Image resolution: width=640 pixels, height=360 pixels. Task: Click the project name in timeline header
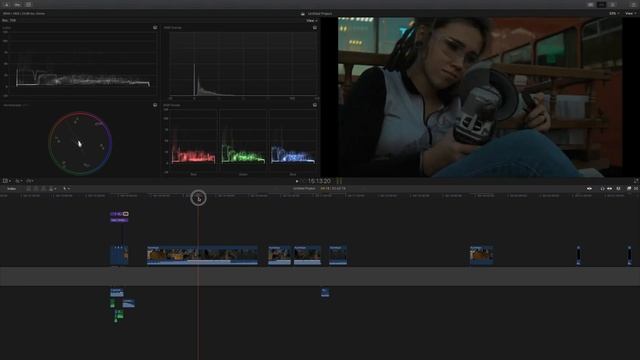(304, 189)
